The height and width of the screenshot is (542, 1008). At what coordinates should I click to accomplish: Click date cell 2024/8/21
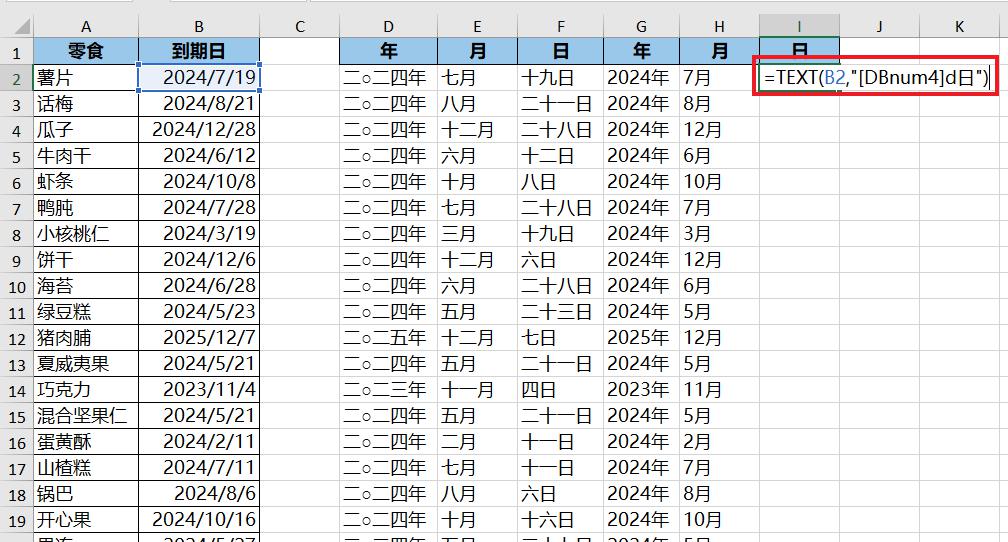tap(199, 104)
